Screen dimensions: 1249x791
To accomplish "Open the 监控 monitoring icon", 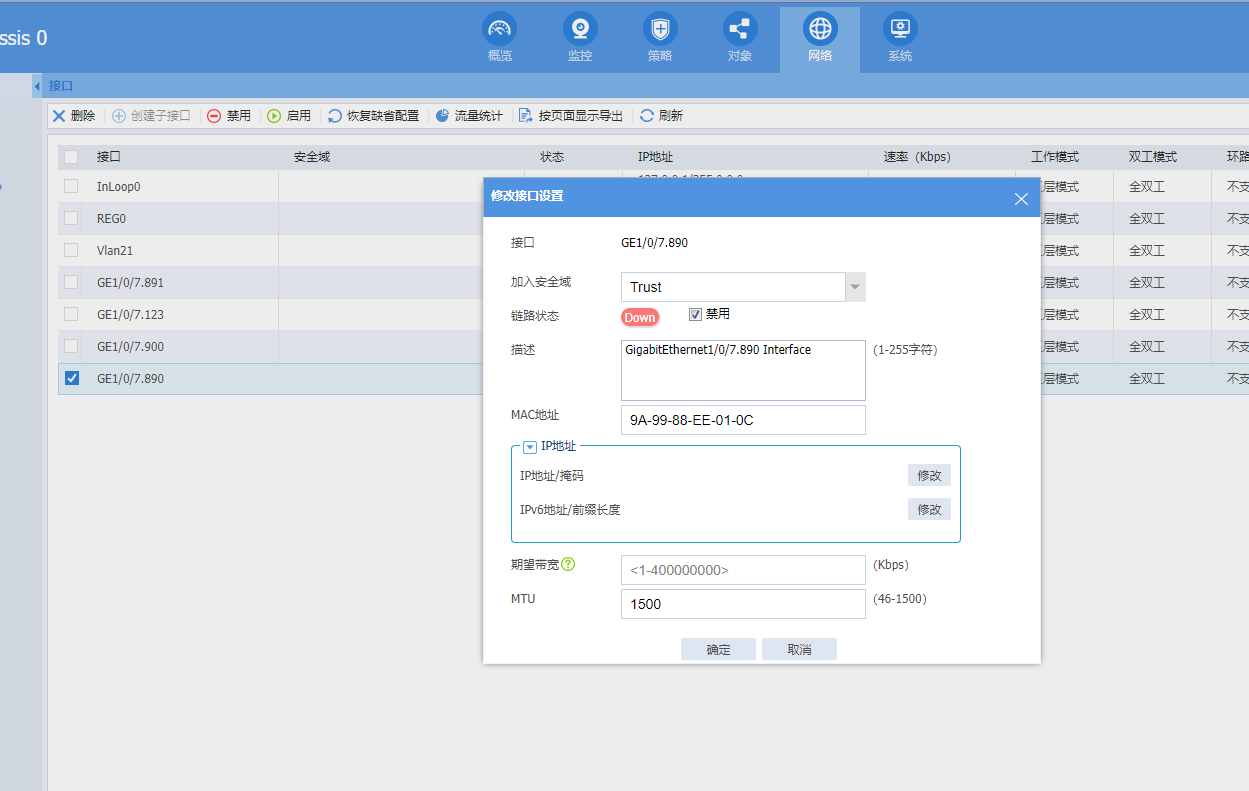I will (580, 28).
